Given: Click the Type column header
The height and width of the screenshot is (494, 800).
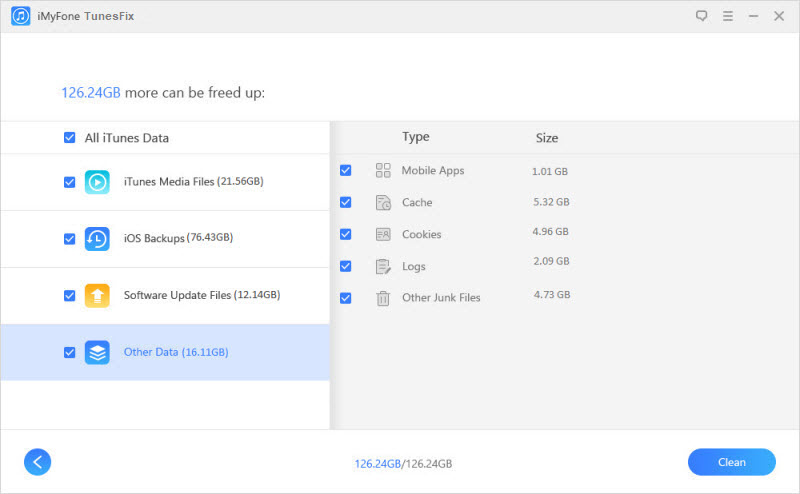Looking at the screenshot, I should [415, 137].
